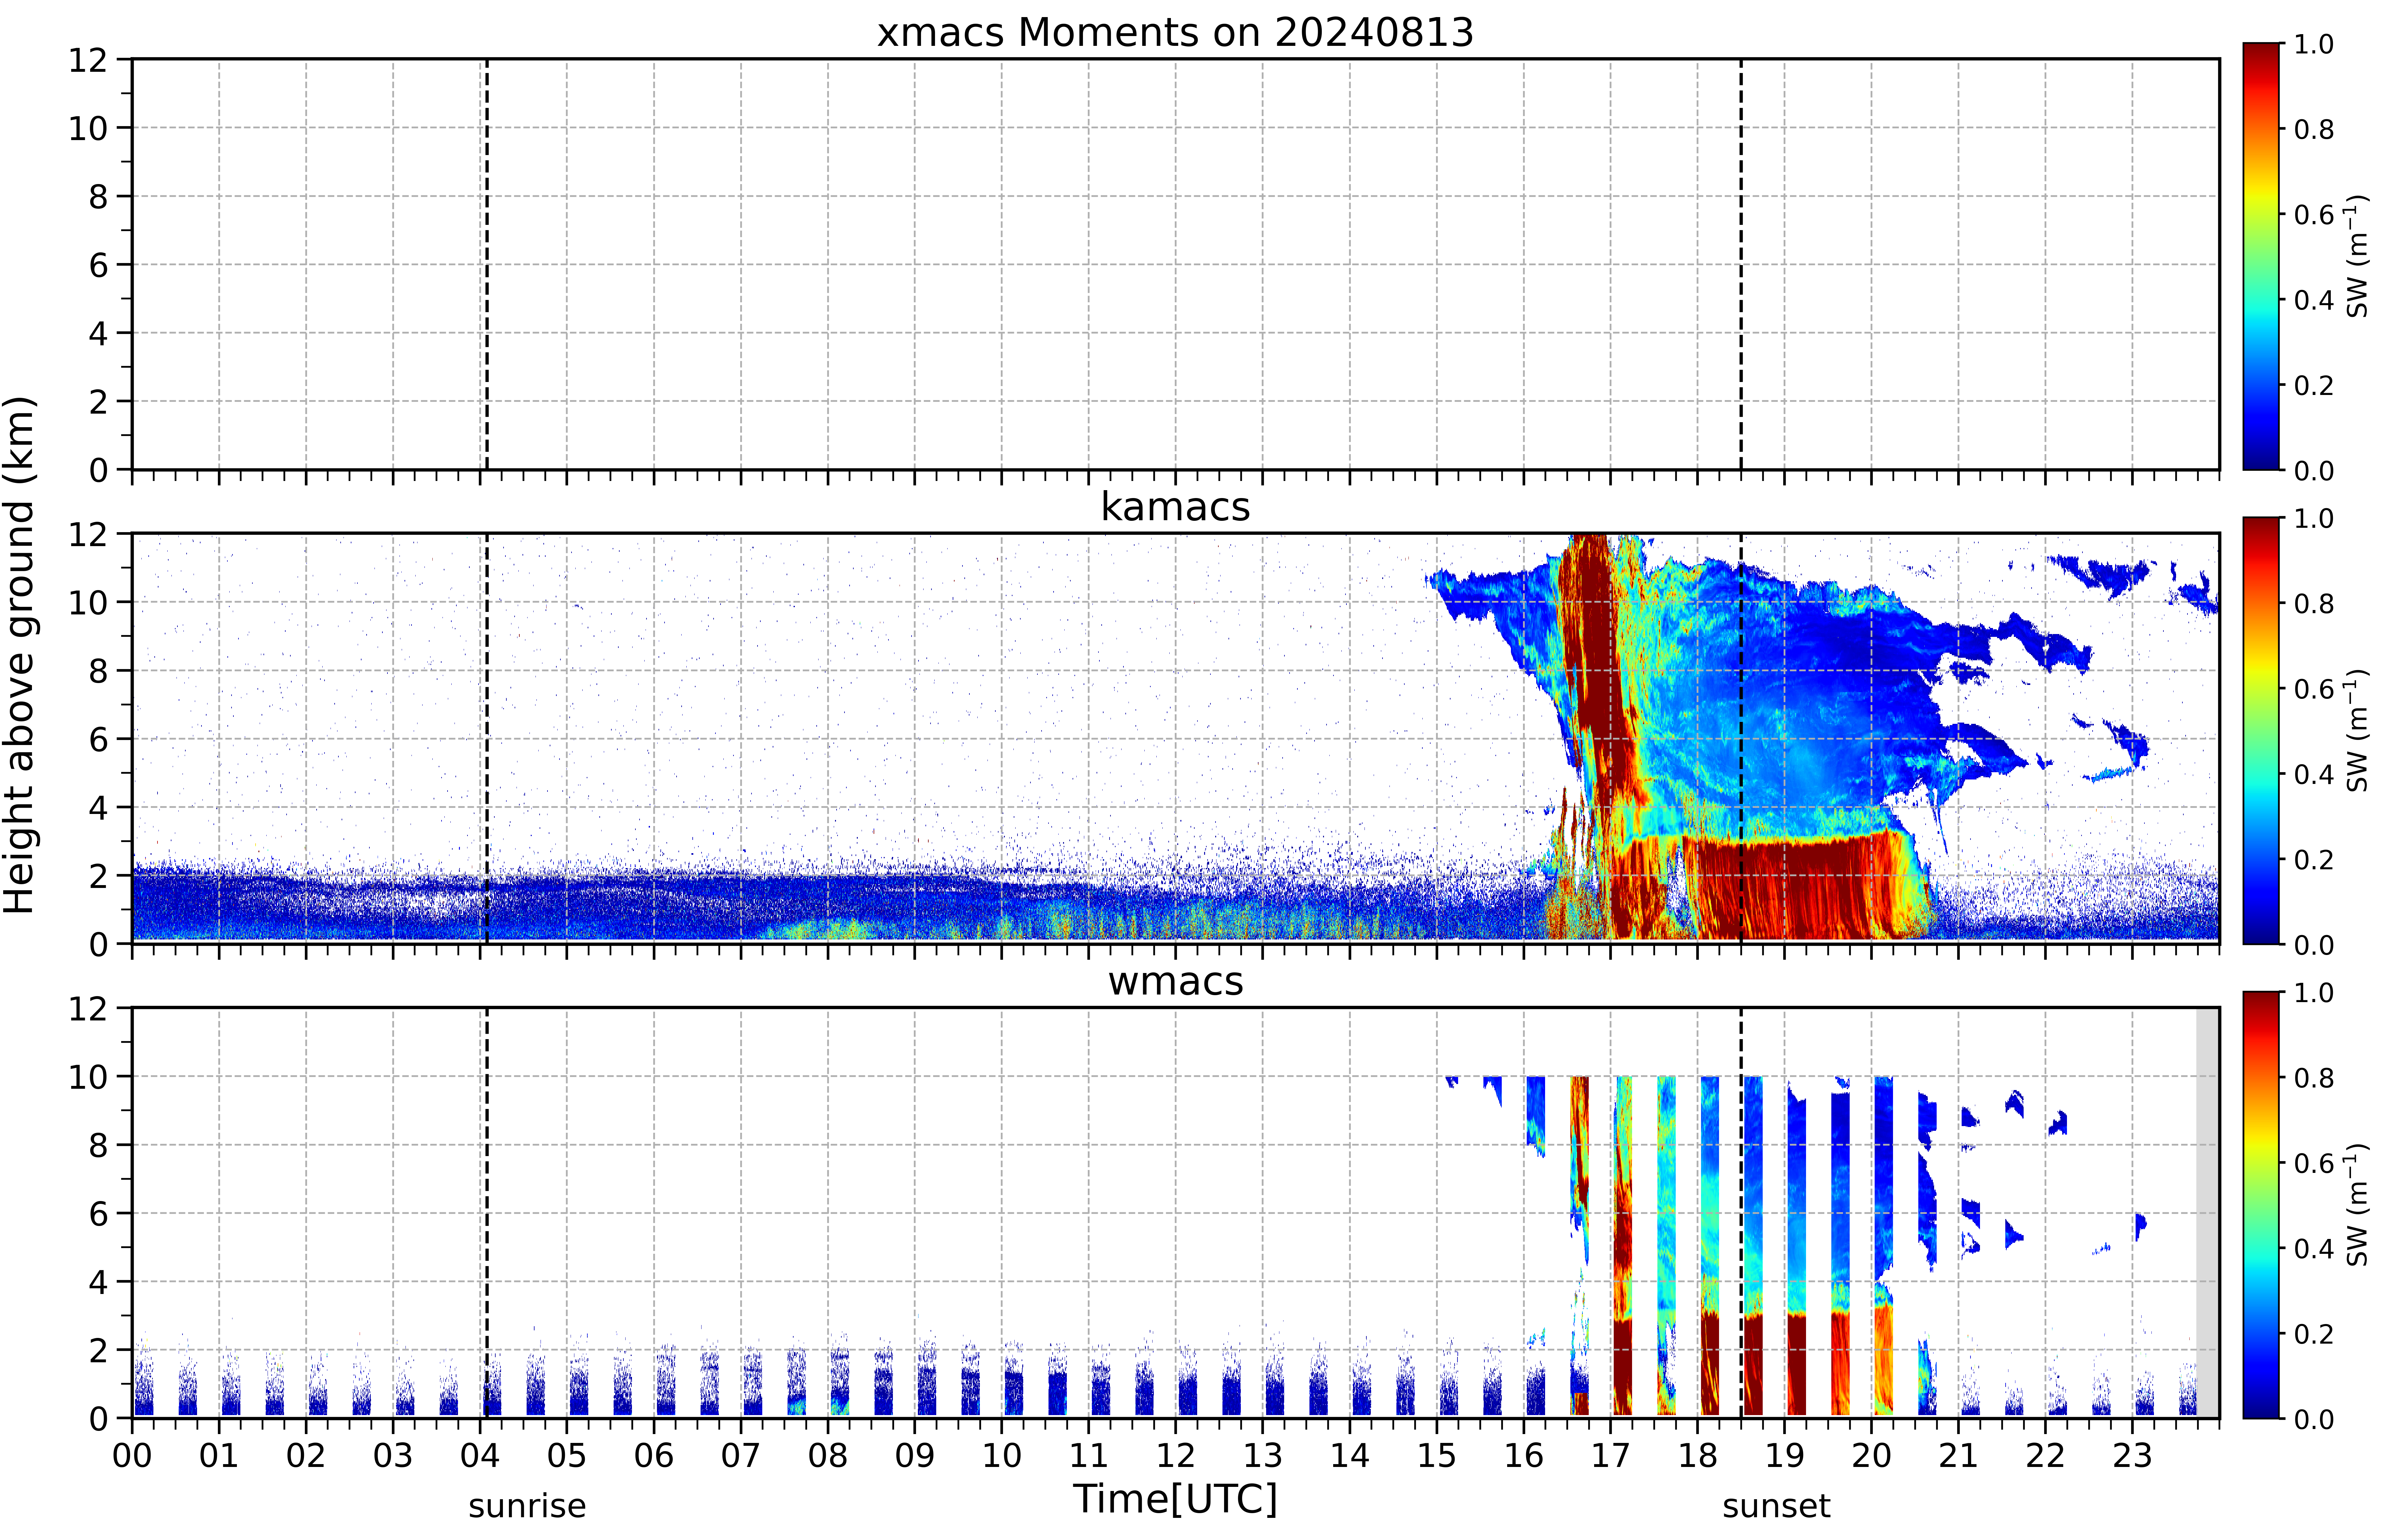Viewport: 2388px width, 1540px height.
Task: Click the sunset dashed line in xmacs panel
Action: [x=1741, y=264]
